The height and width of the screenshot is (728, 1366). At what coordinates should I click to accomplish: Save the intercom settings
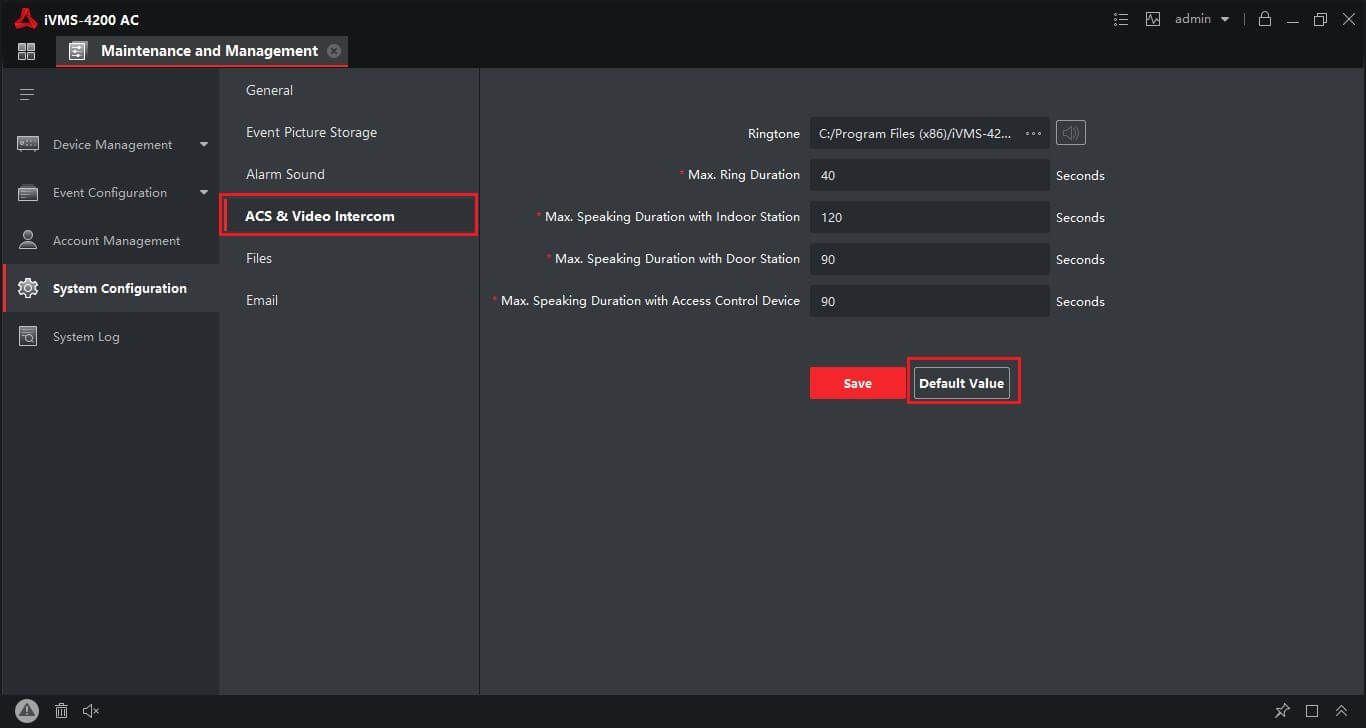coord(857,383)
